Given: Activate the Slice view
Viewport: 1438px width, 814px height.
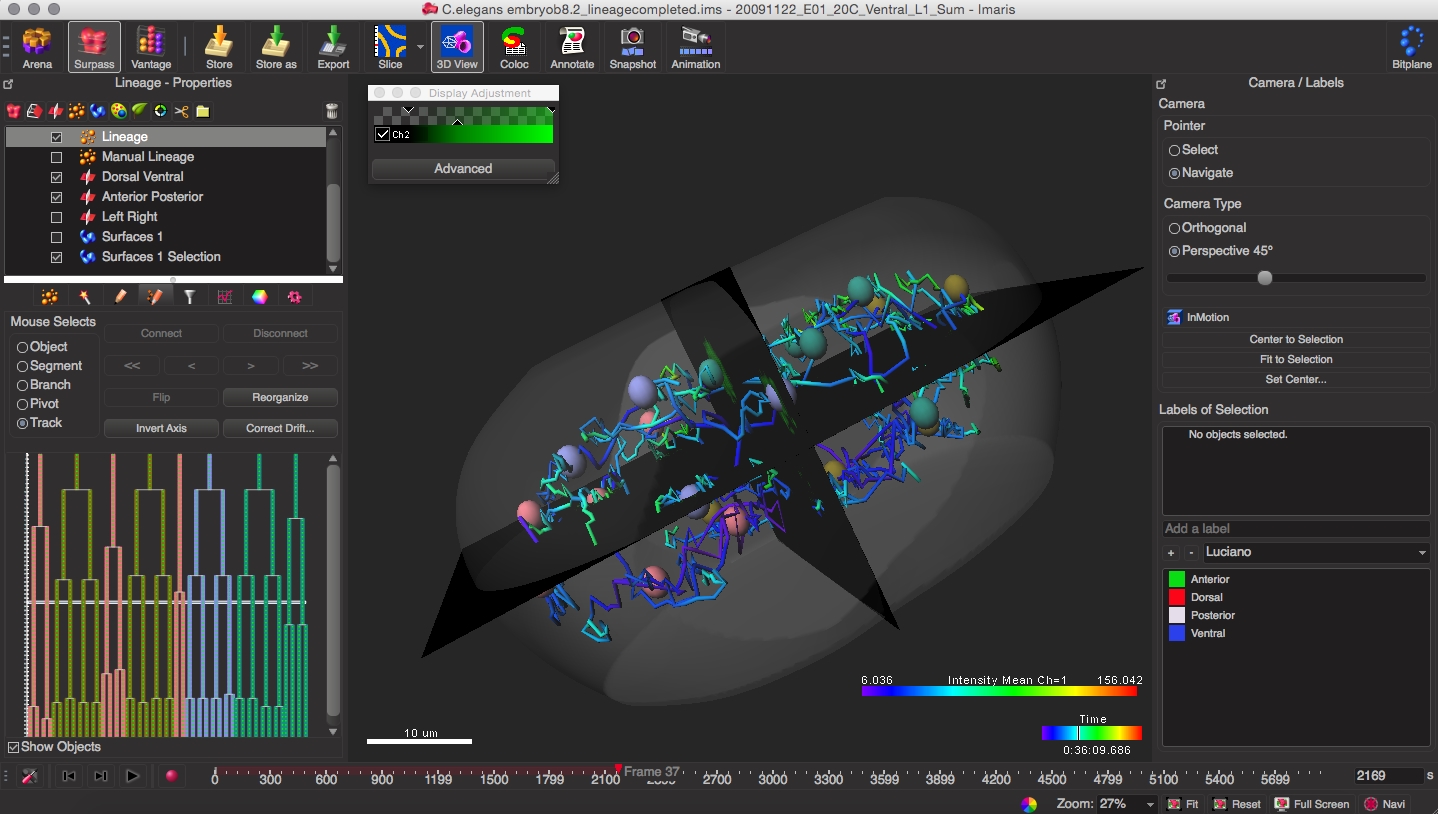Looking at the screenshot, I should pyautogui.click(x=390, y=47).
